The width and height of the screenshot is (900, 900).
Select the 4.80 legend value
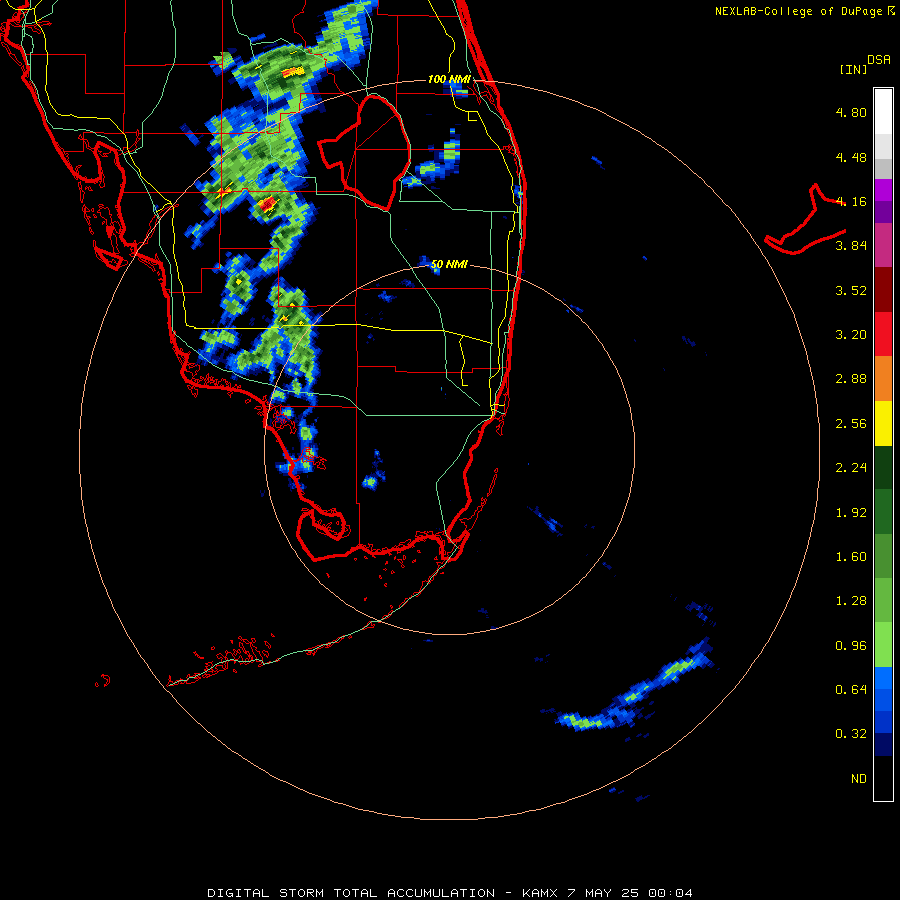851,112
